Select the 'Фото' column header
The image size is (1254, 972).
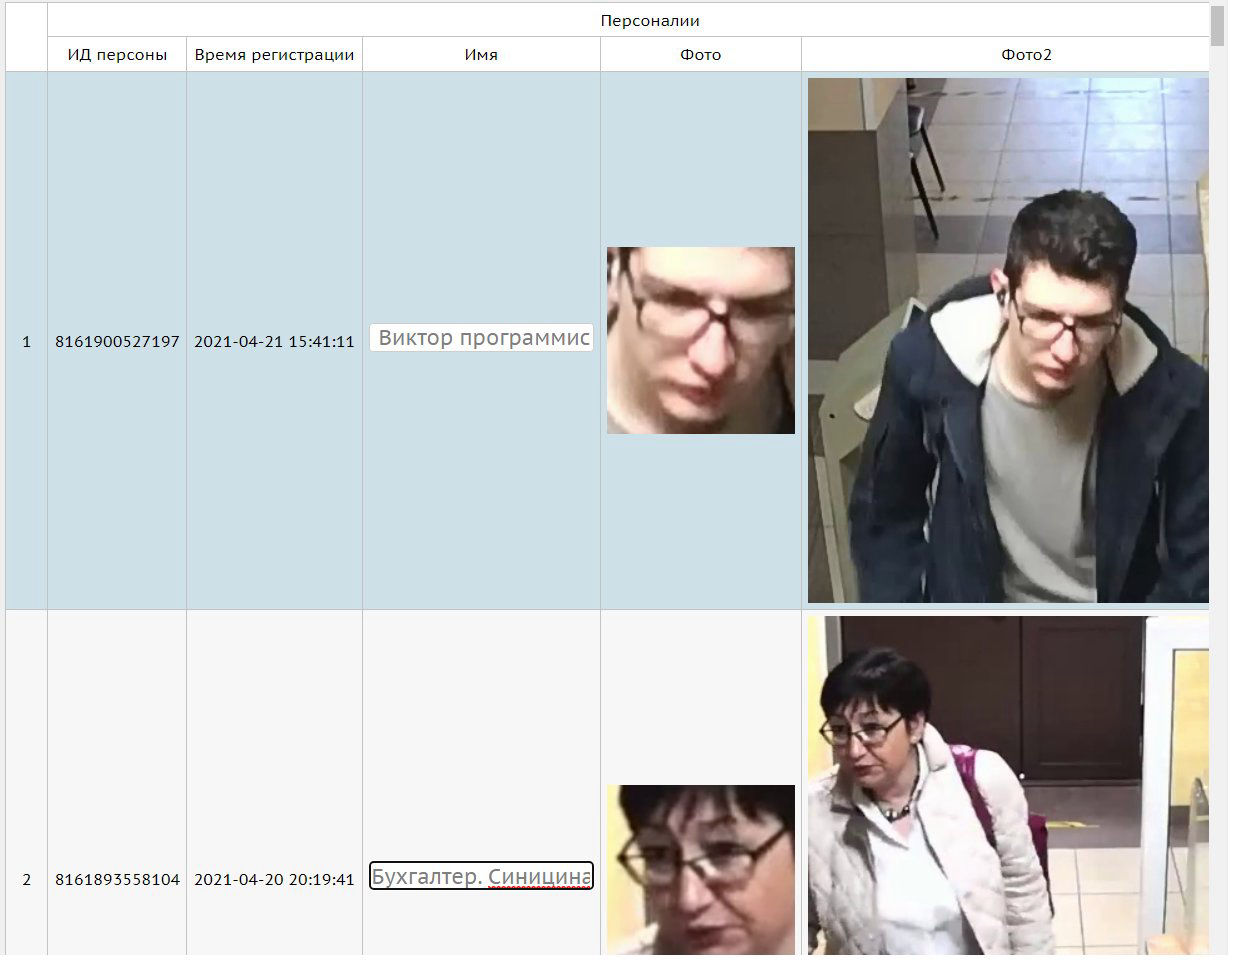point(700,55)
